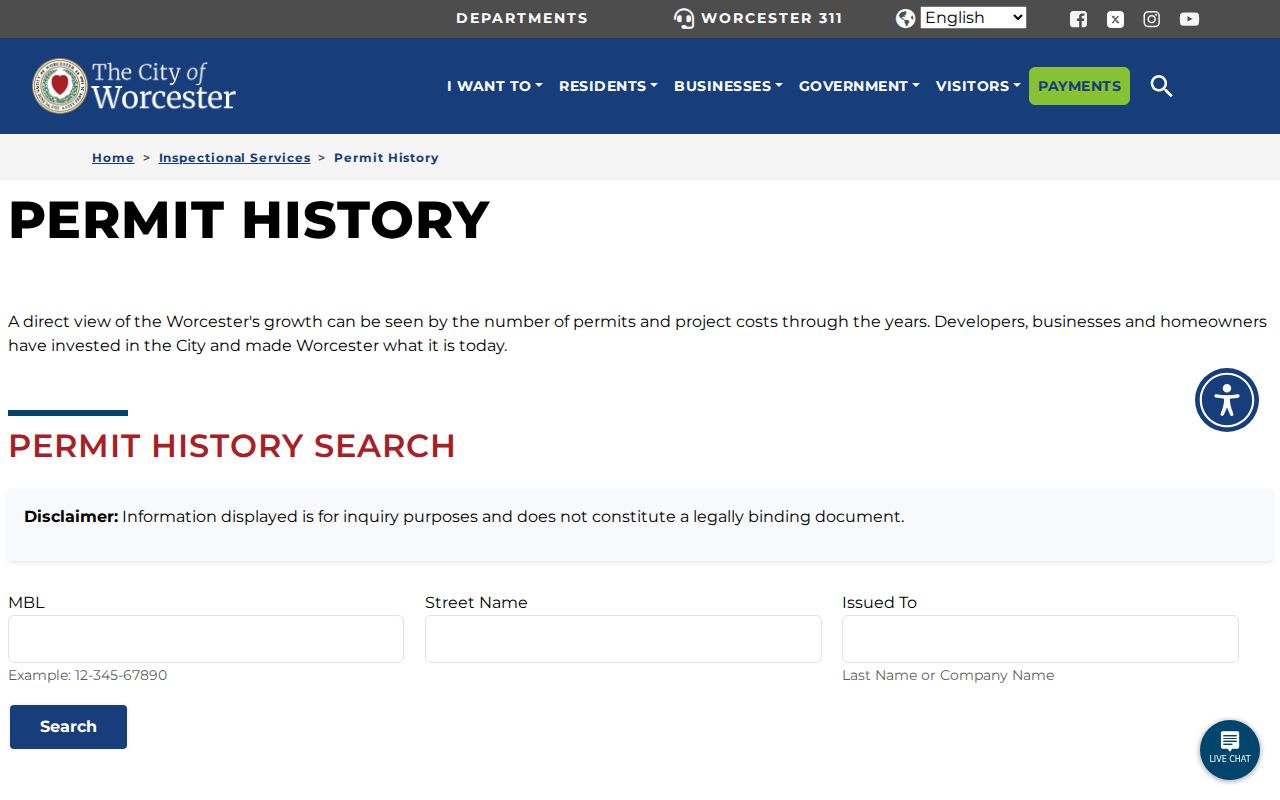The width and height of the screenshot is (1280, 800).
Task: Focus the Issued To input field
Action: pyautogui.click(x=1040, y=639)
